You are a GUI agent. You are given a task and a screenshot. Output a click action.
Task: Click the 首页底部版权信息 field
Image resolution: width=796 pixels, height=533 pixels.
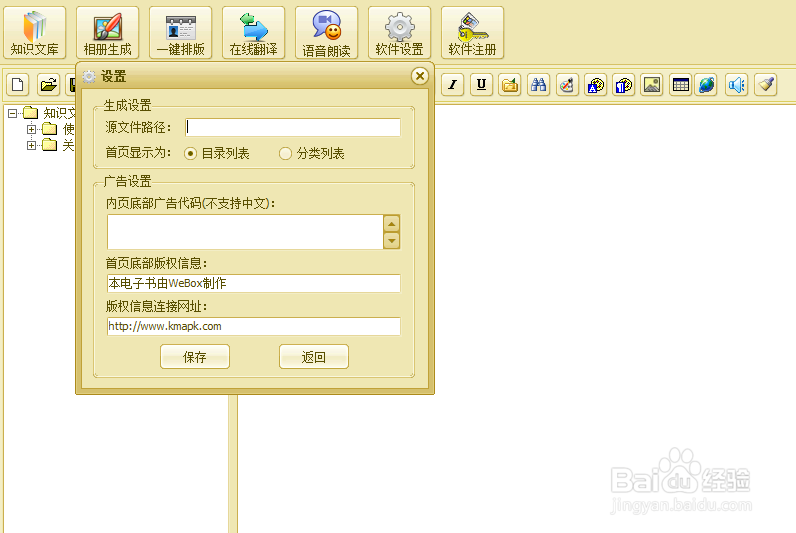(x=254, y=283)
